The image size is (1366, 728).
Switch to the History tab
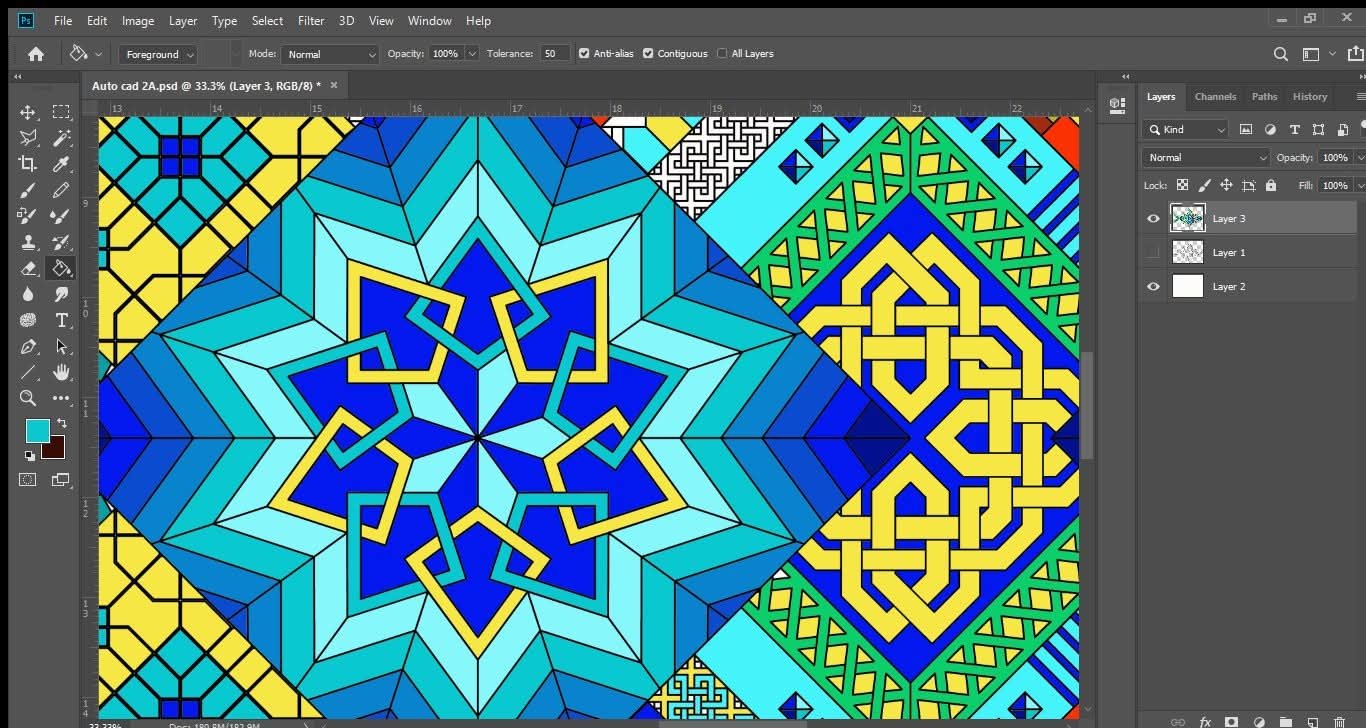[1309, 97]
